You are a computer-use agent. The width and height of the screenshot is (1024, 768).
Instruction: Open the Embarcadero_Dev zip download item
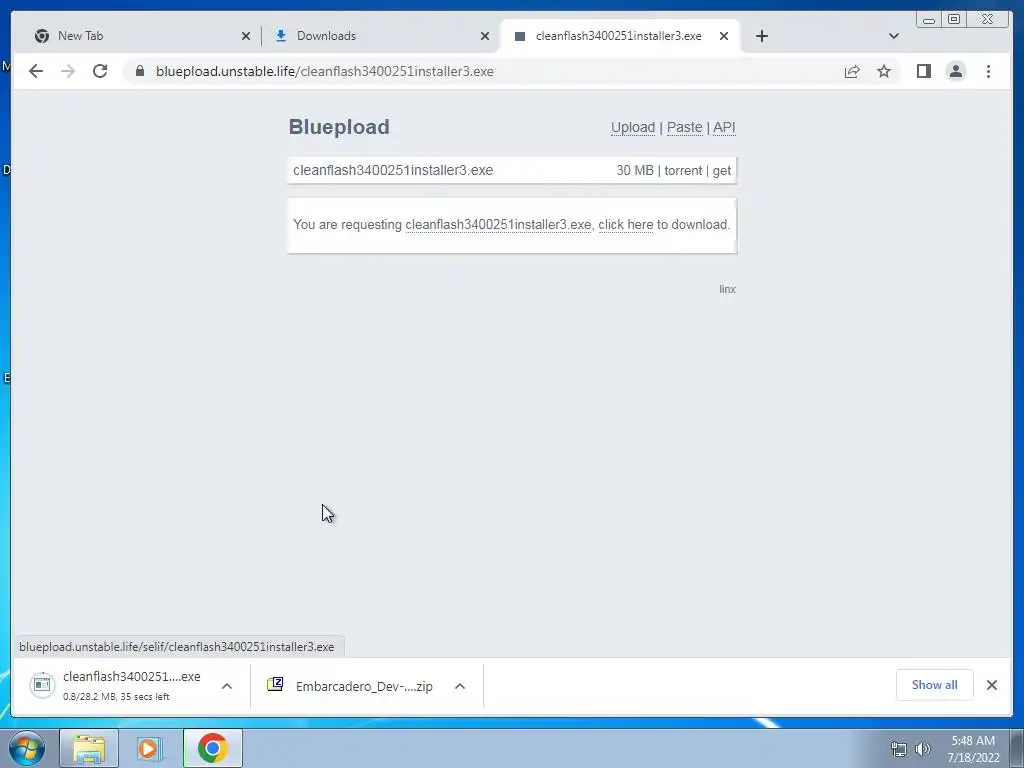click(x=350, y=686)
